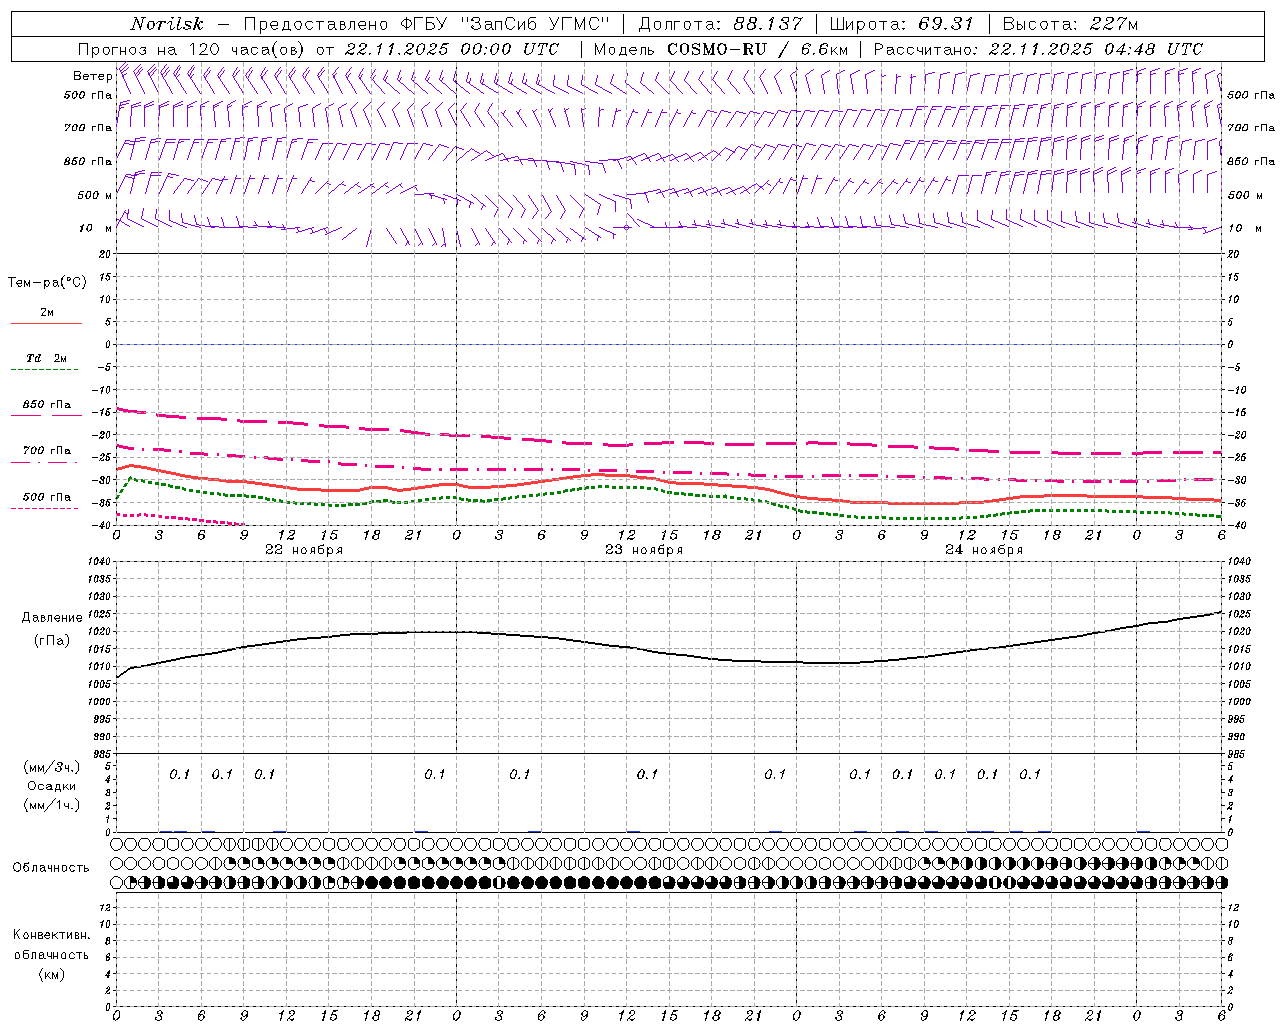1280x1024 pixels.
Task: Click the 23 ноября date label
Action: [x=644, y=550]
